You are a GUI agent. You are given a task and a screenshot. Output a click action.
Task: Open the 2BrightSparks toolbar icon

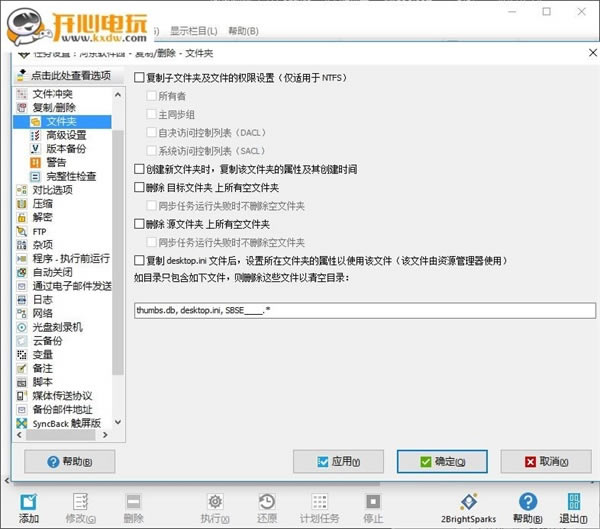[x=469, y=502]
